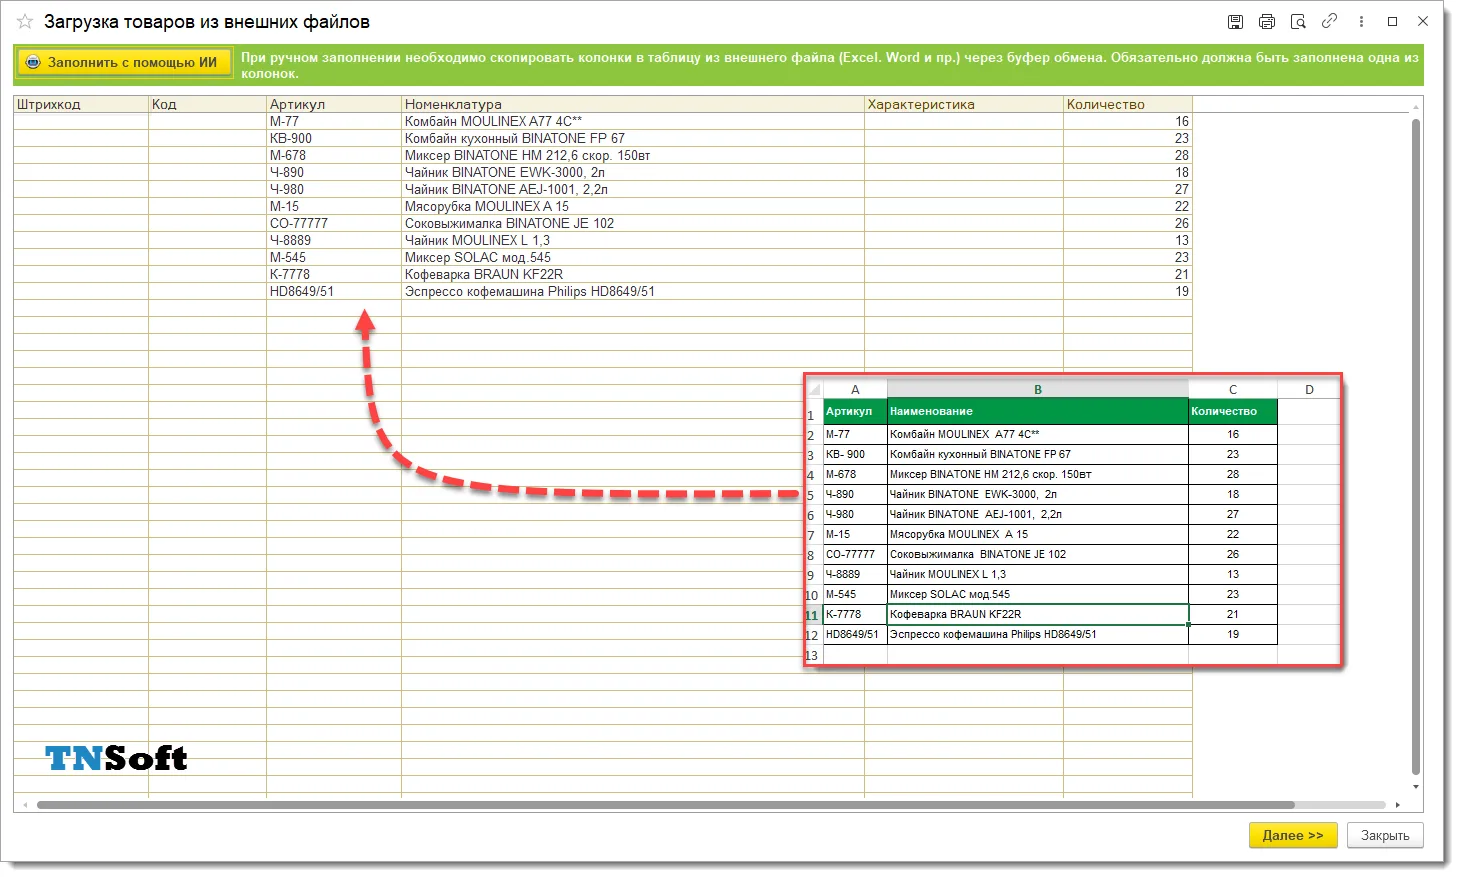Click the Артикул column header in the form table
Viewport: 1459px width, 877px height.
[334, 104]
